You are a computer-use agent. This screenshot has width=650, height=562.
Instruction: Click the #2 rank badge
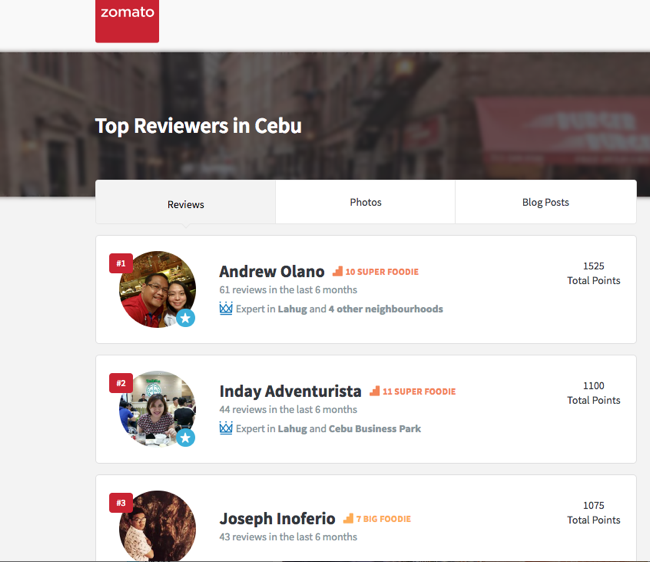[121, 383]
